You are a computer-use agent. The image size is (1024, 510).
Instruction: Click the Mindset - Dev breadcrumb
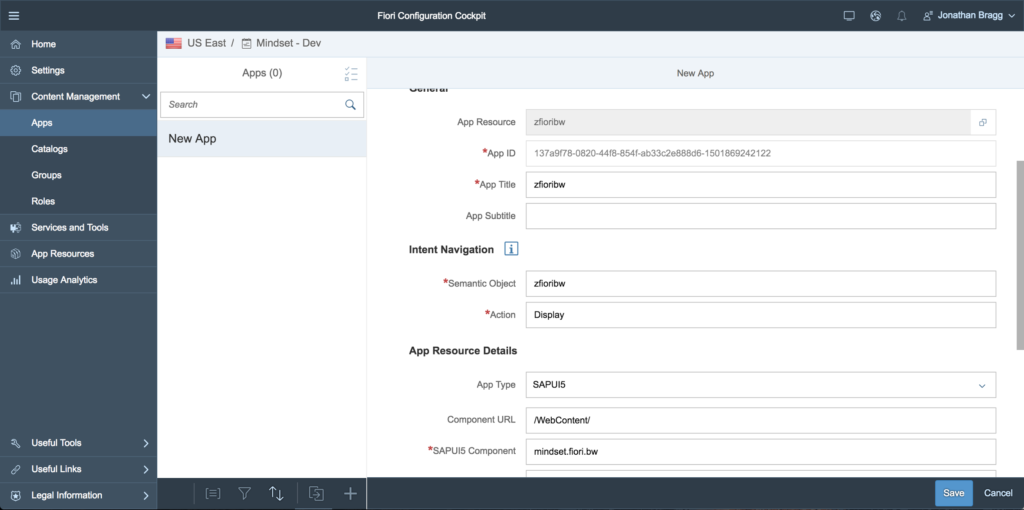coord(288,44)
